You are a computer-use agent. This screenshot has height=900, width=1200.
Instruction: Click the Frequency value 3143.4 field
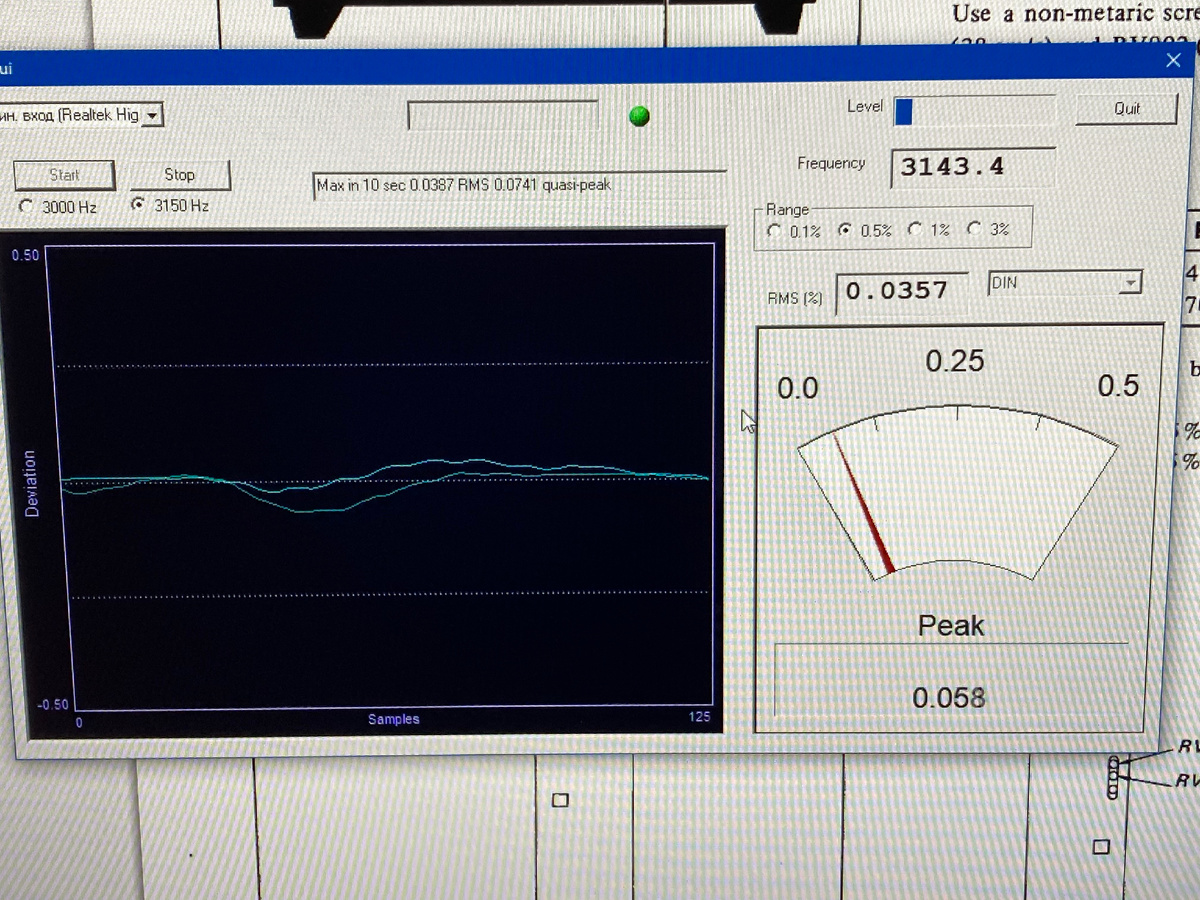(972, 167)
